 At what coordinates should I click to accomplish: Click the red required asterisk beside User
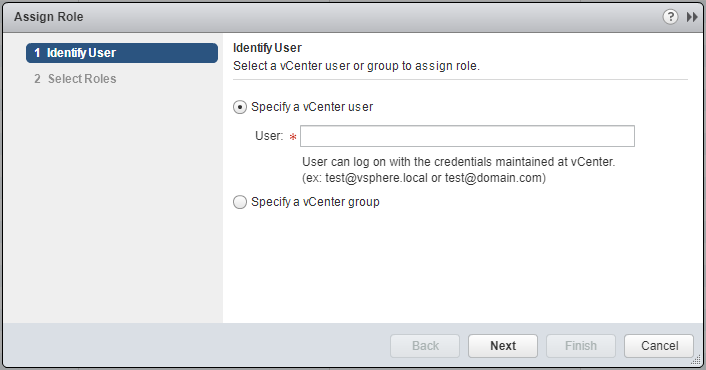tap(293, 137)
